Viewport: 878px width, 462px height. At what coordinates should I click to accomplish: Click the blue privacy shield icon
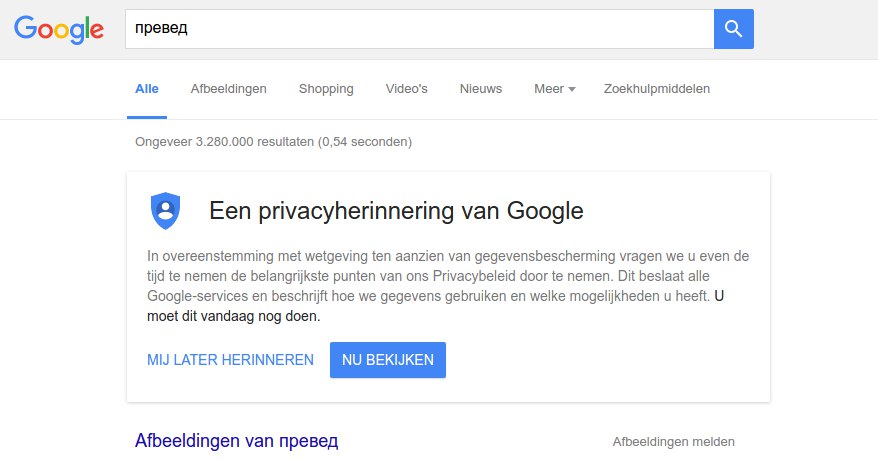click(165, 211)
